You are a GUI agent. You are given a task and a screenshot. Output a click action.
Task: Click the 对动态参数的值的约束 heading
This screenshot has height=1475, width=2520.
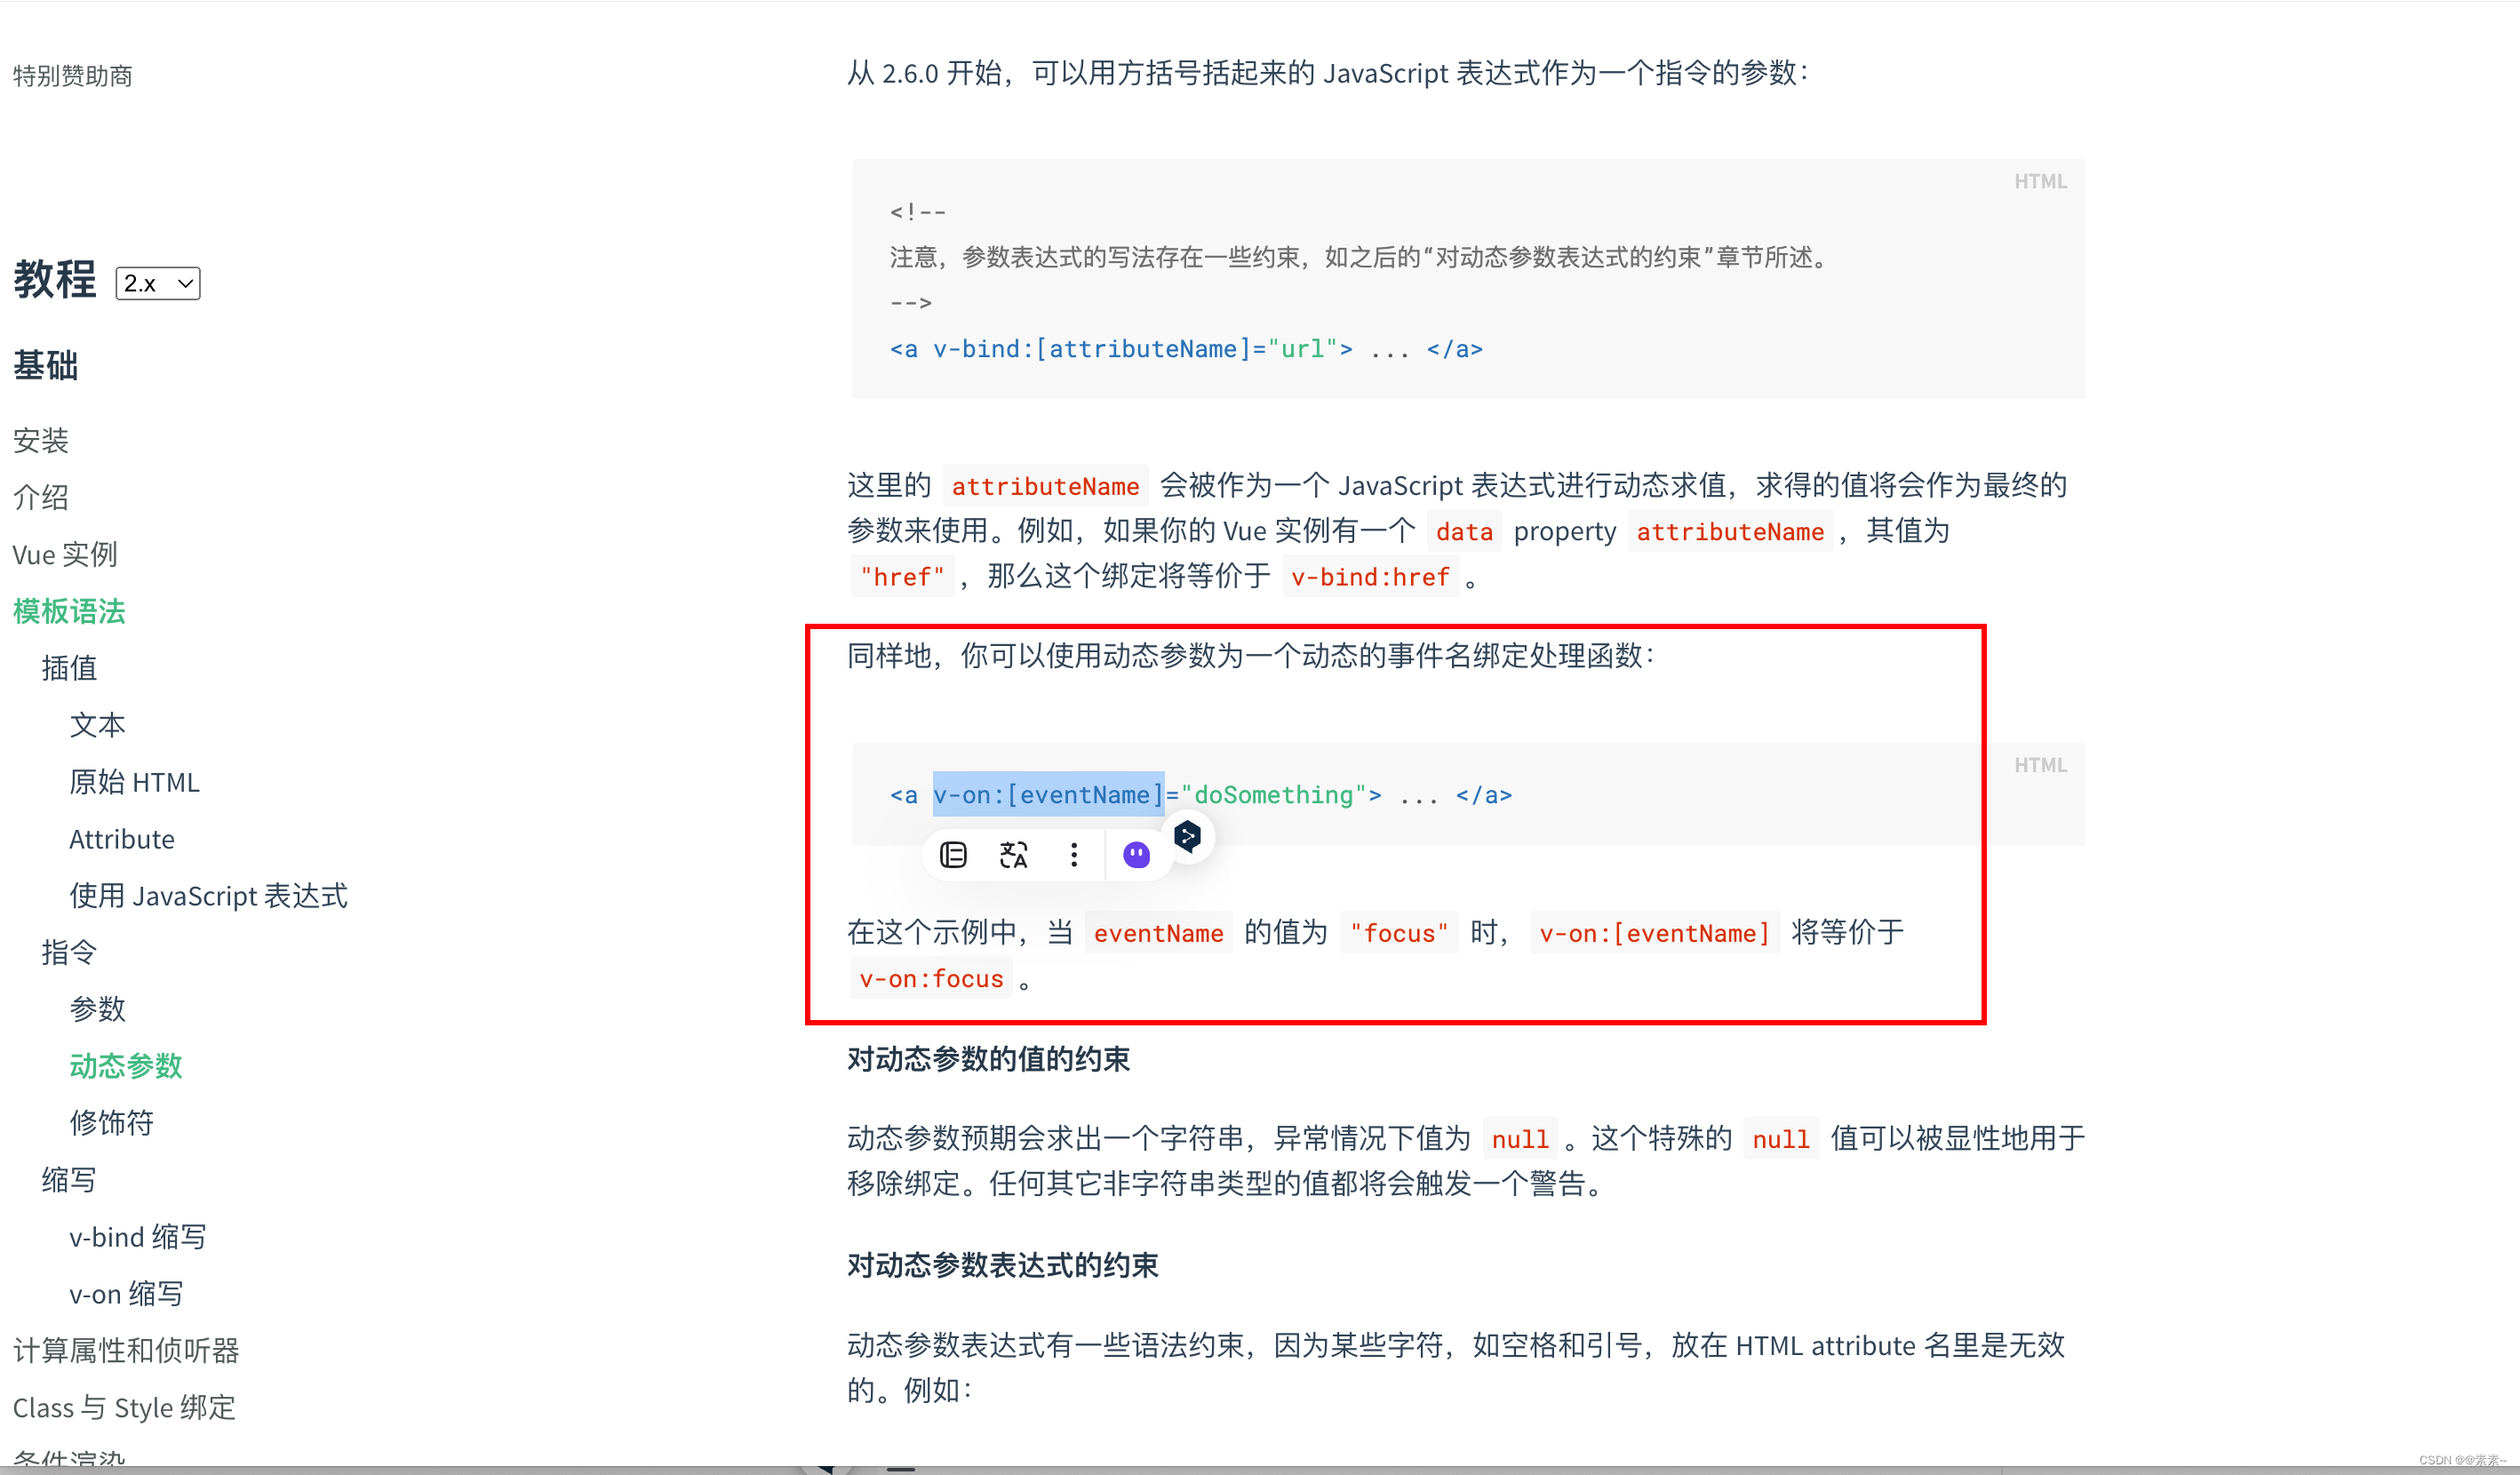coord(989,1059)
